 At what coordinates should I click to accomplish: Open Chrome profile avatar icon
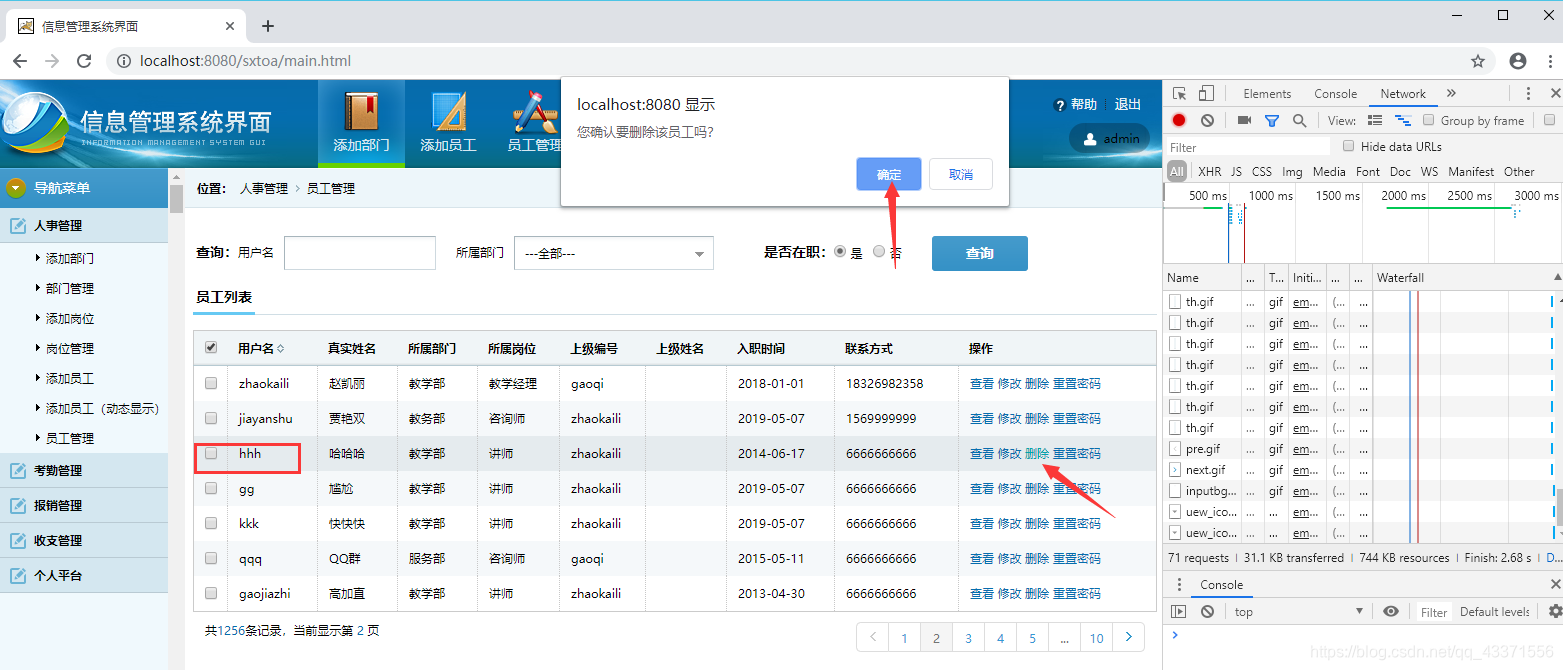point(1518,61)
